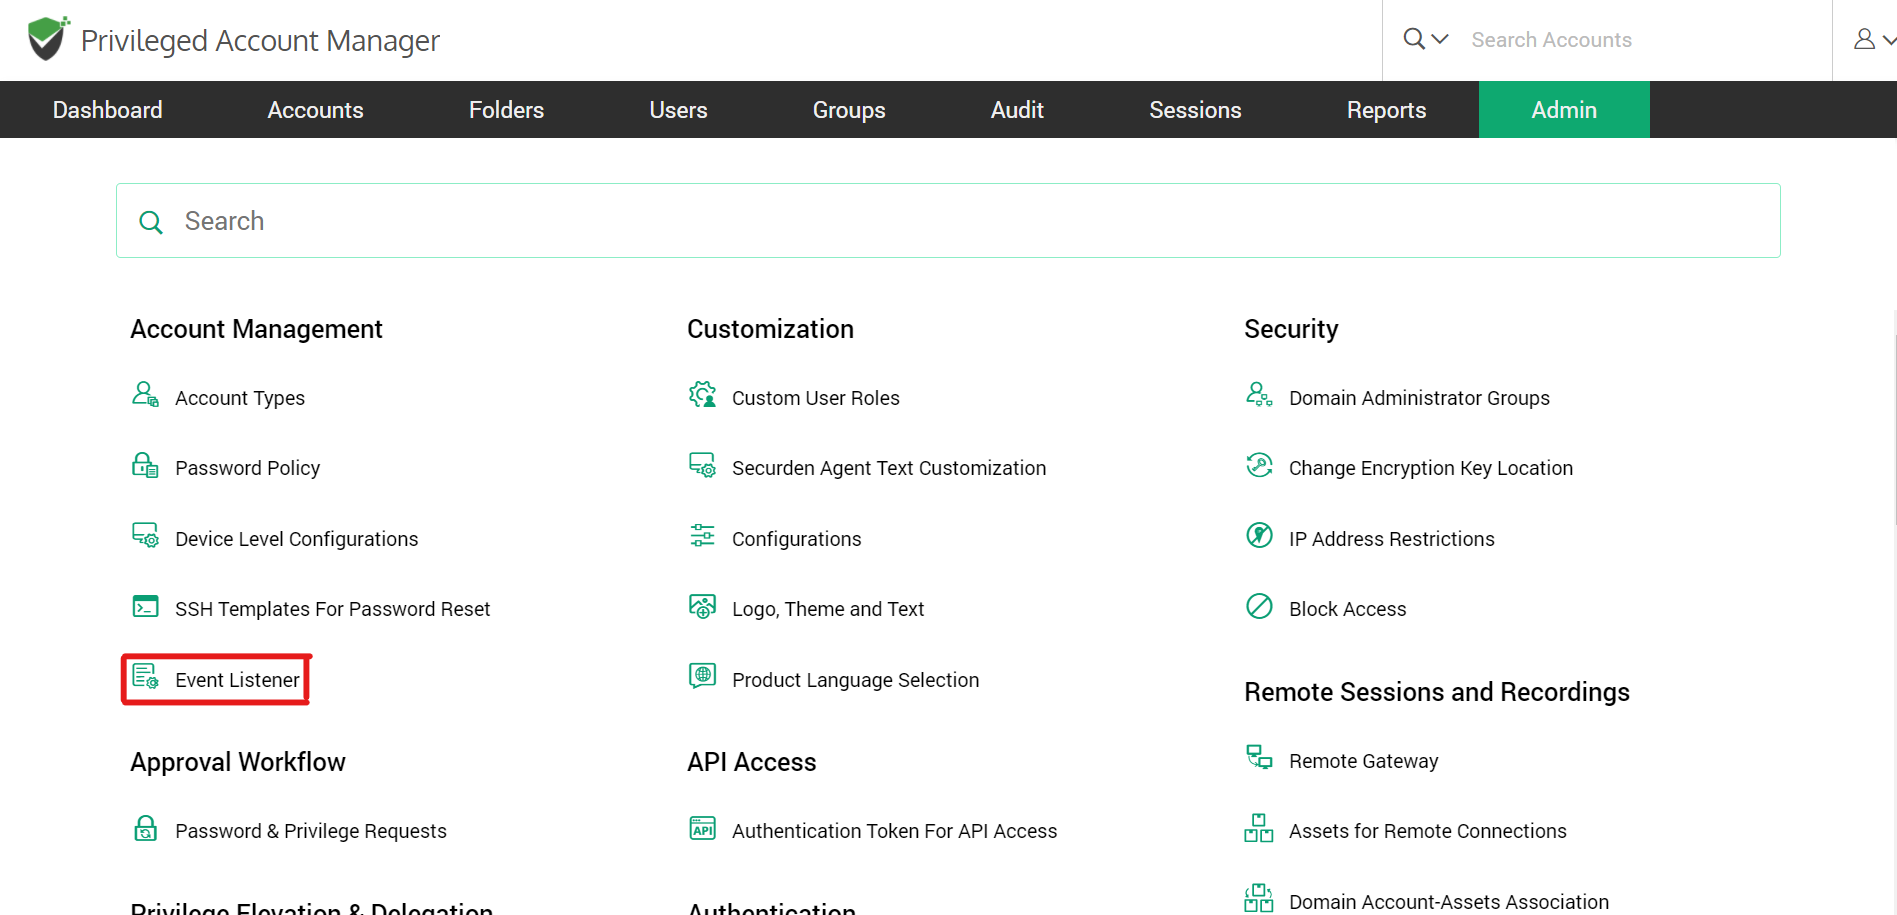Open the user profile dropdown menu
1897x915 pixels.
point(1873,40)
